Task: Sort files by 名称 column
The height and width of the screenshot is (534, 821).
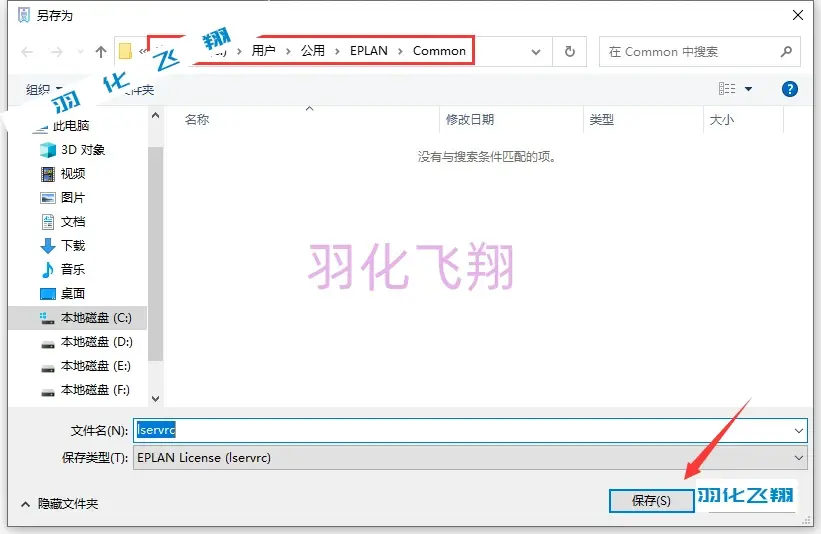Action: [197, 119]
